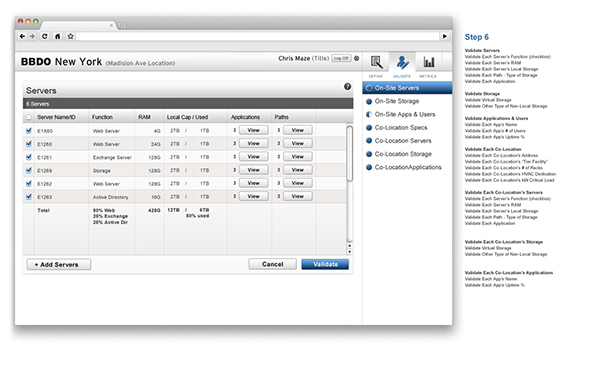Click the browser forward arrow
This screenshot has width=600, height=388.
[x=32, y=36]
